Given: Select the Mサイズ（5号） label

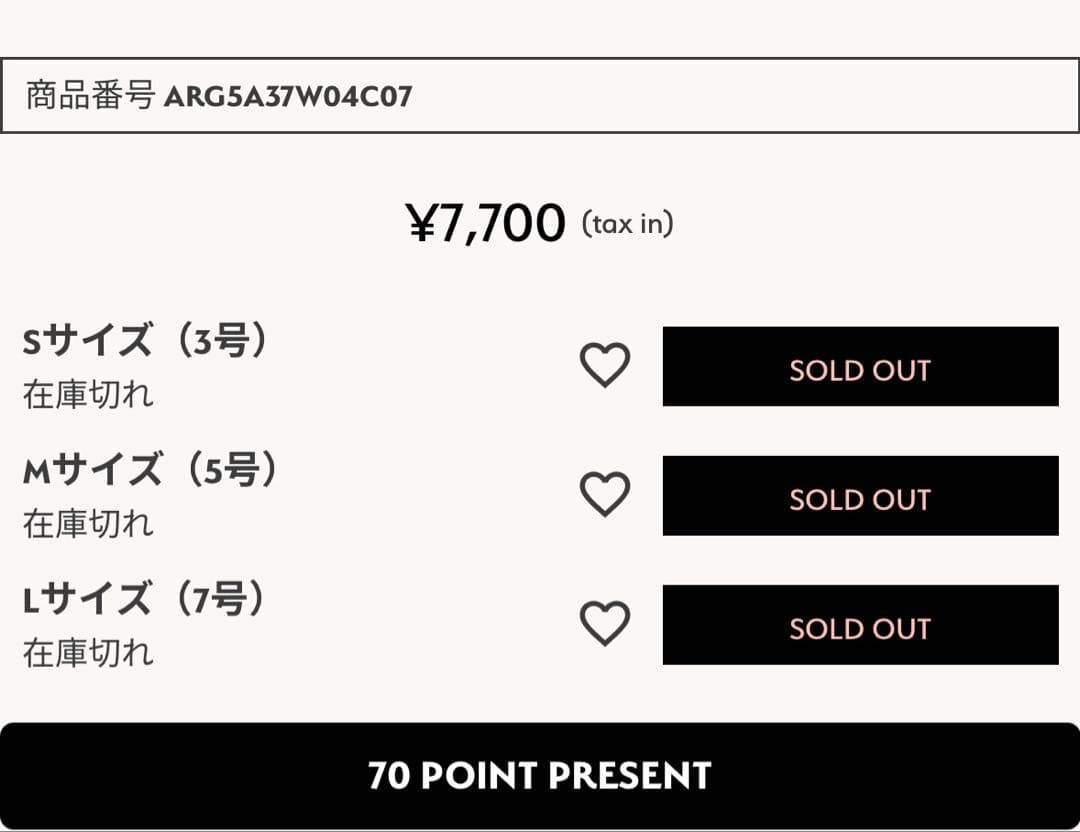Looking at the screenshot, I should click(150, 470).
